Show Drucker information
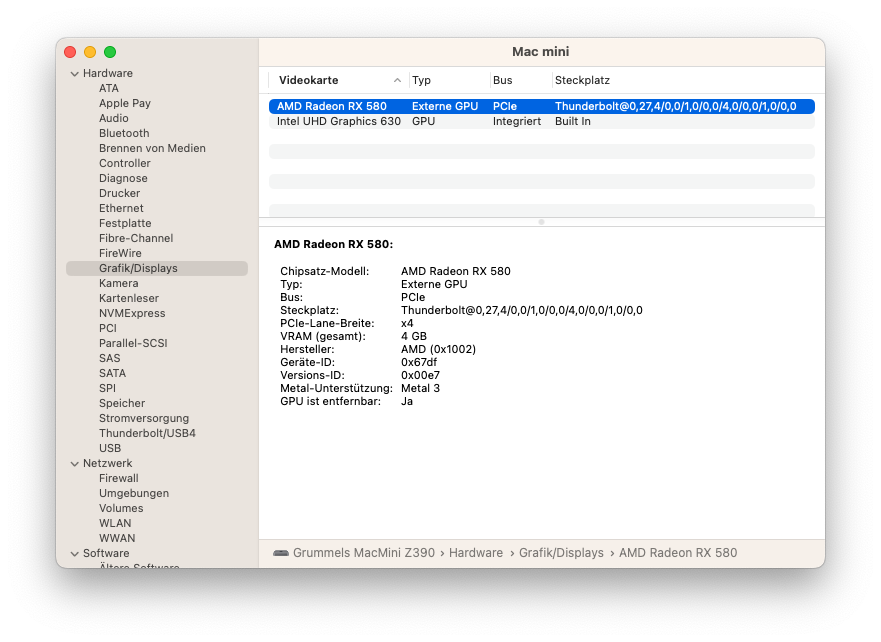 [119, 193]
